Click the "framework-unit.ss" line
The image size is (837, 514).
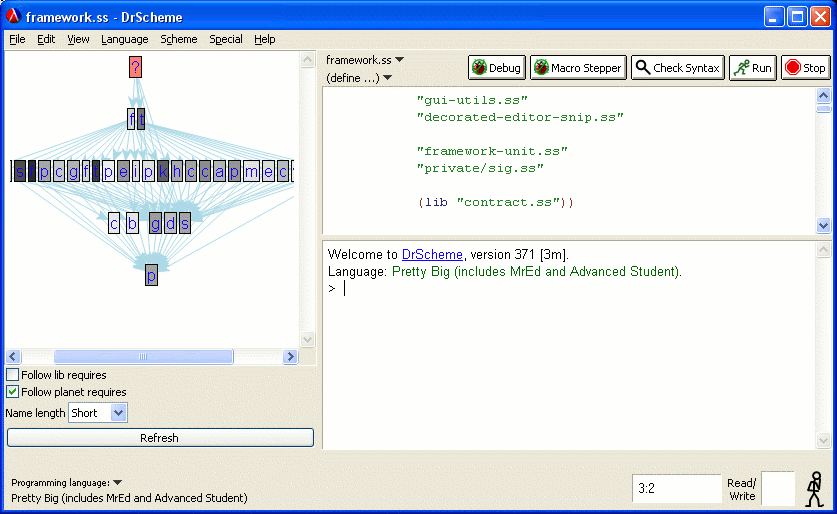pyautogui.click(x=492, y=151)
